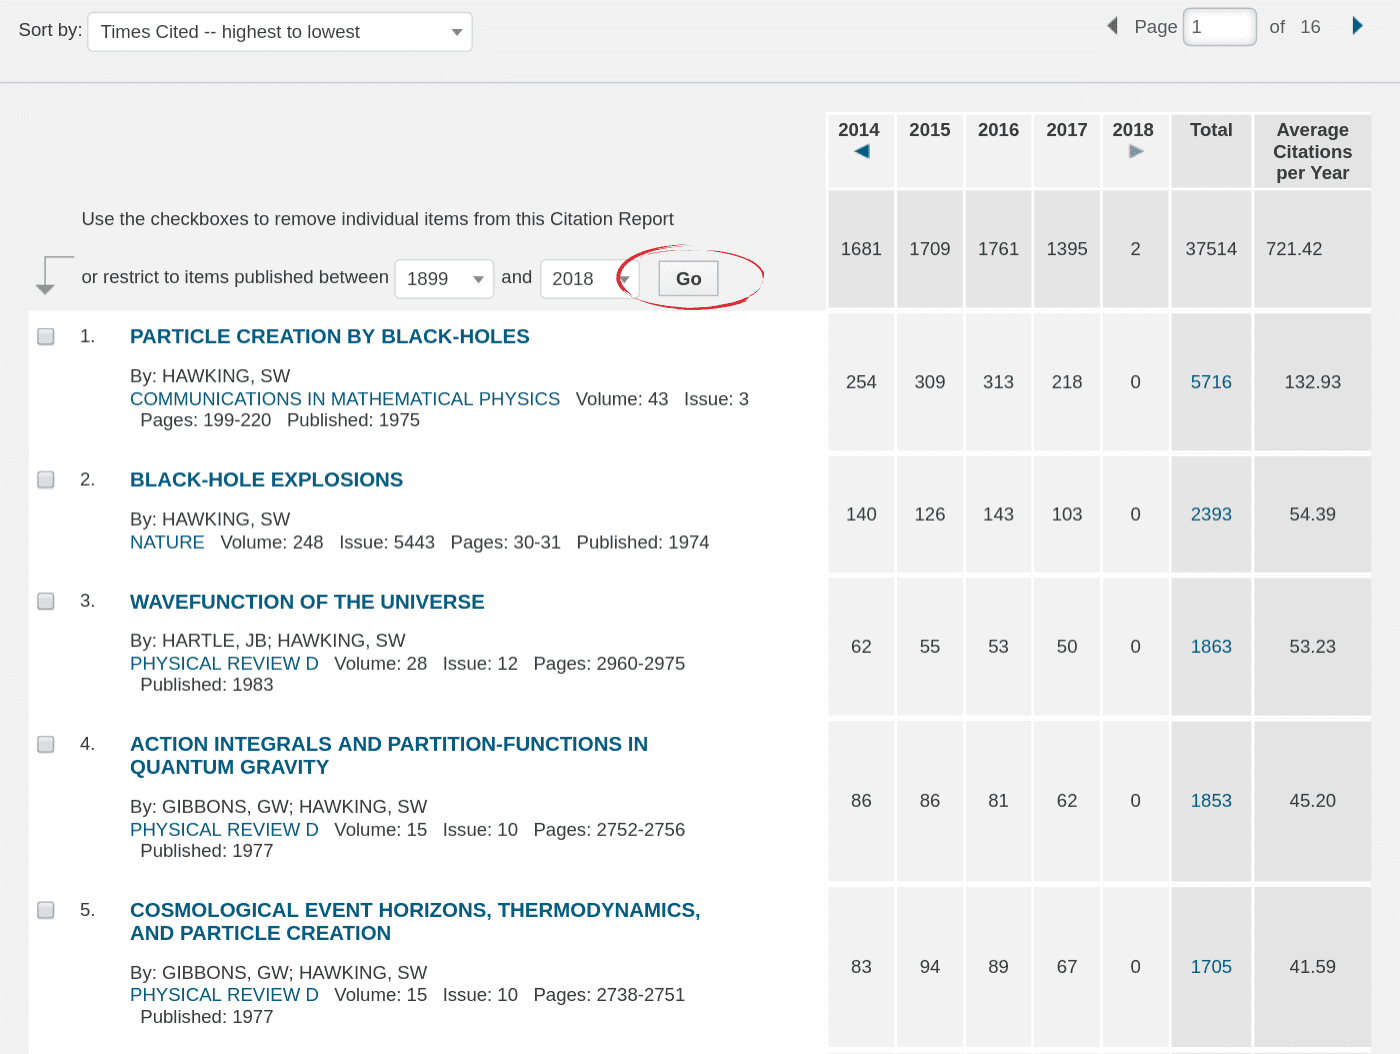
Task: Open article PARTICLE CREATION BY BLACK-HOLES
Action: 329,336
